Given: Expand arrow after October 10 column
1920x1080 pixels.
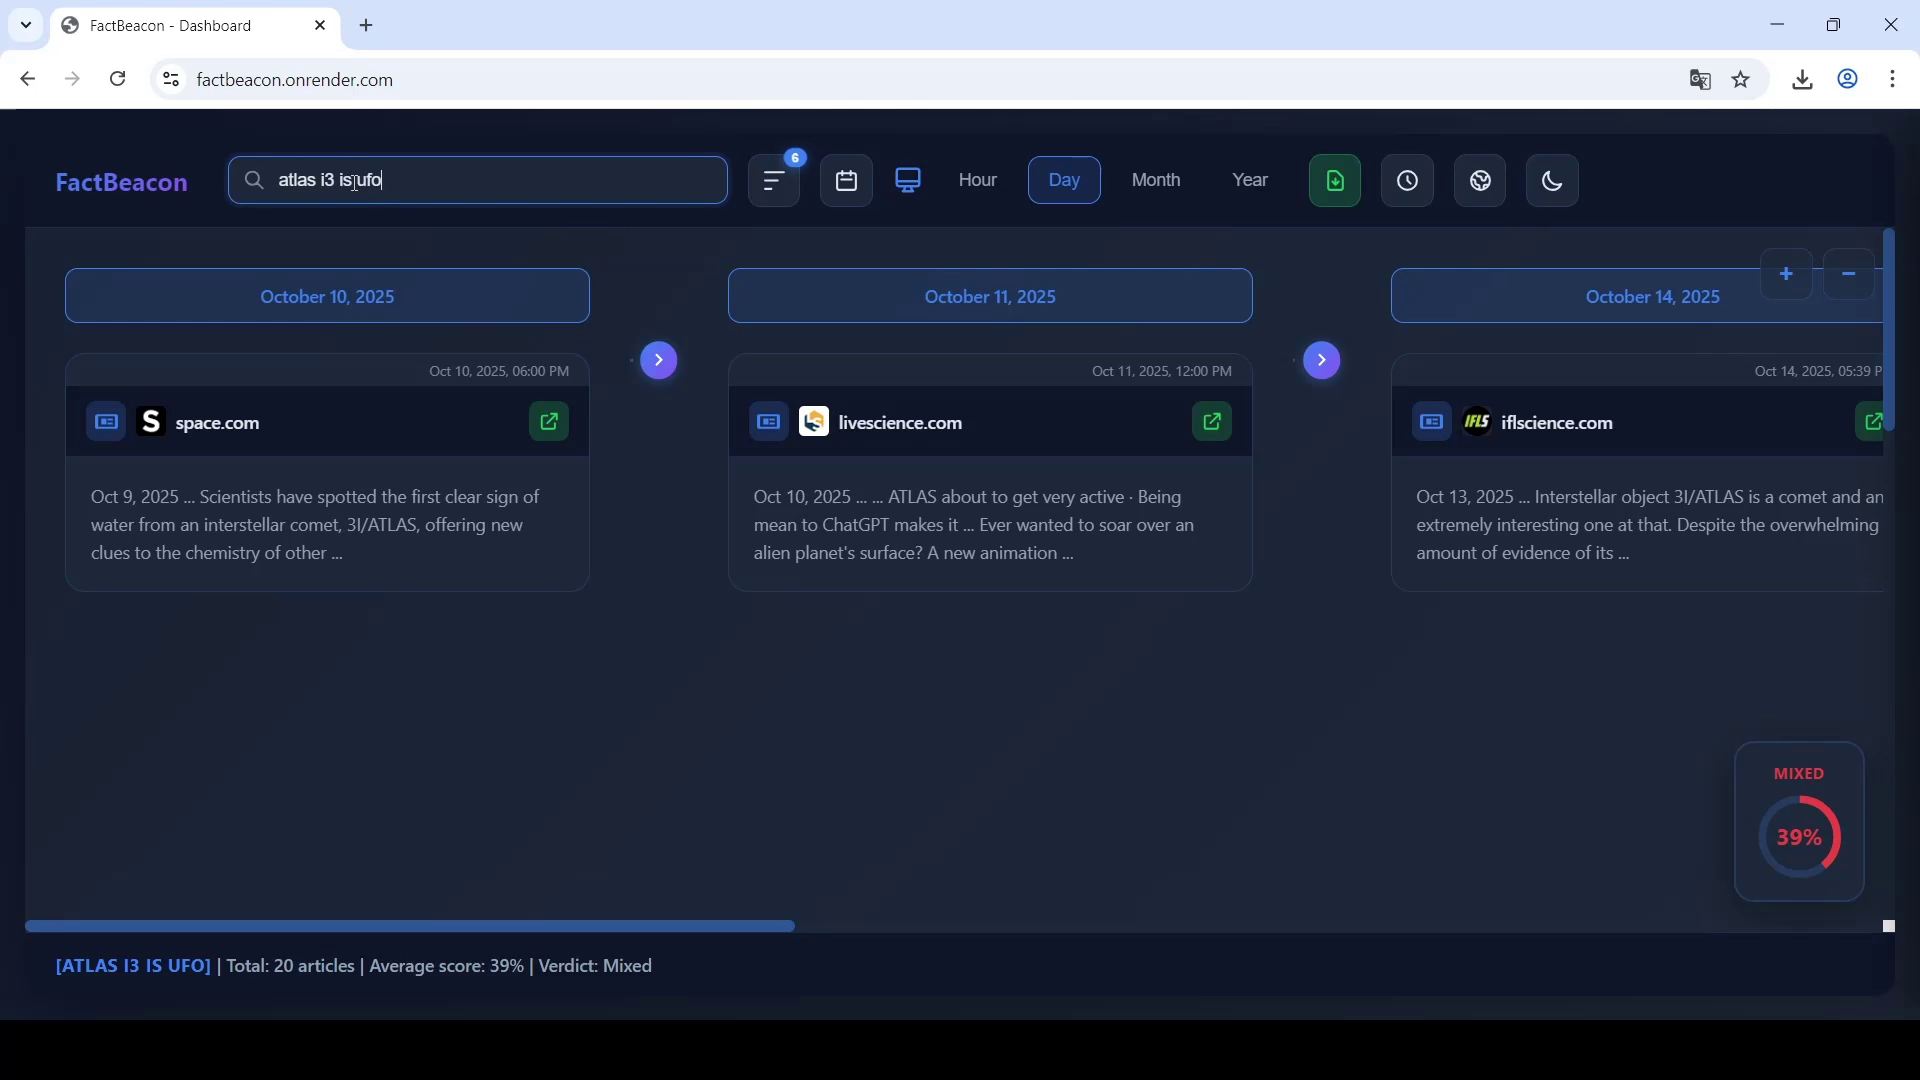Looking at the screenshot, I should 659,360.
